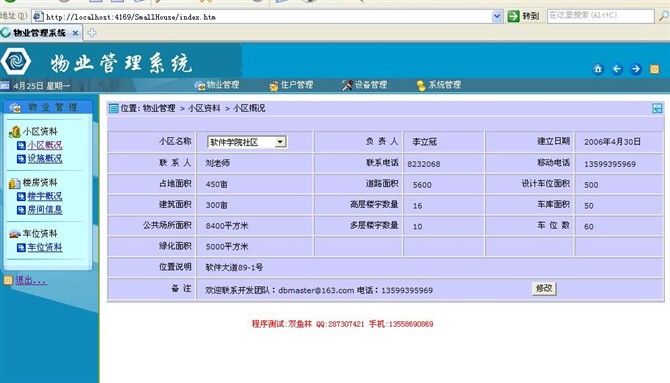Click the red 程序测试 footer text

[x=342, y=324]
